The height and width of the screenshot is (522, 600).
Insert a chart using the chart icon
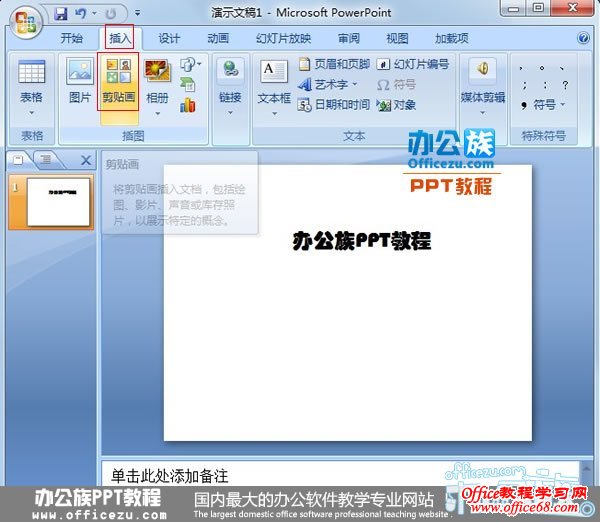pos(188,106)
